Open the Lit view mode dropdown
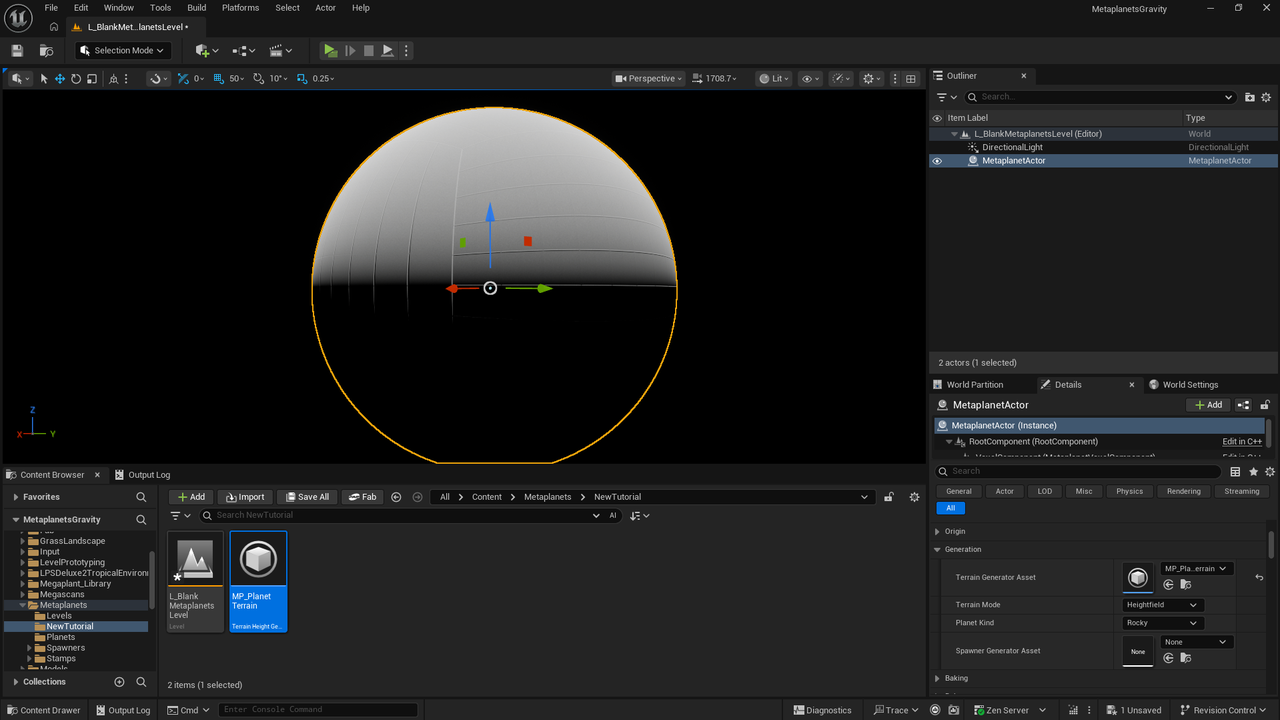Screen dimensions: 1280x720 click(x=775, y=78)
